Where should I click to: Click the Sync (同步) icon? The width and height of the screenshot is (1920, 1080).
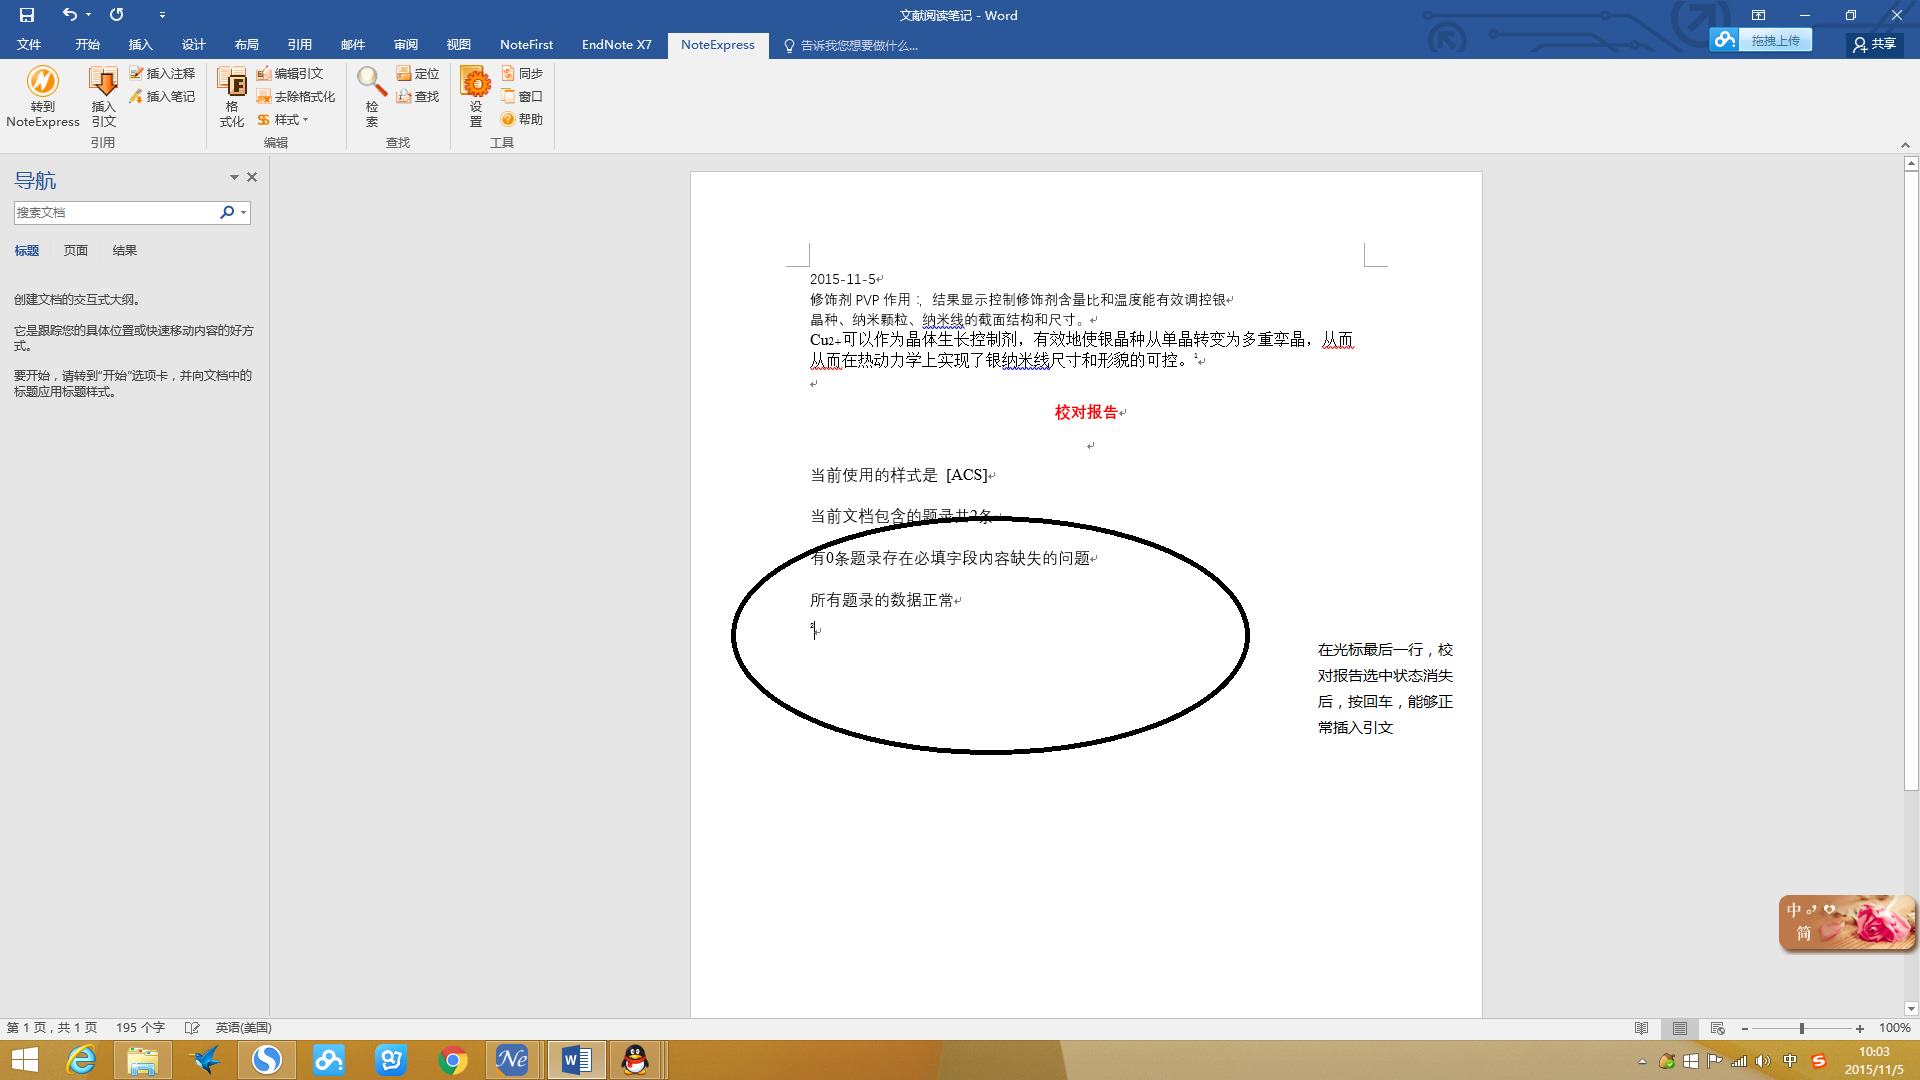(x=508, y=73)
